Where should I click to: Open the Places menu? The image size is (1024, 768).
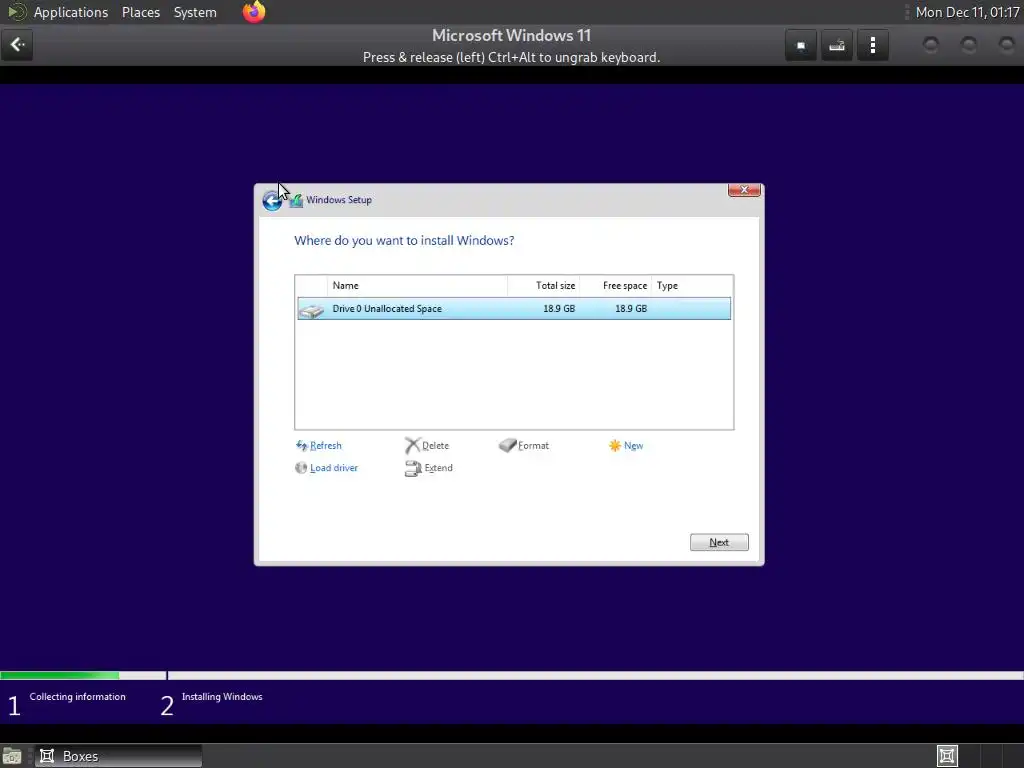click(140, 12)
